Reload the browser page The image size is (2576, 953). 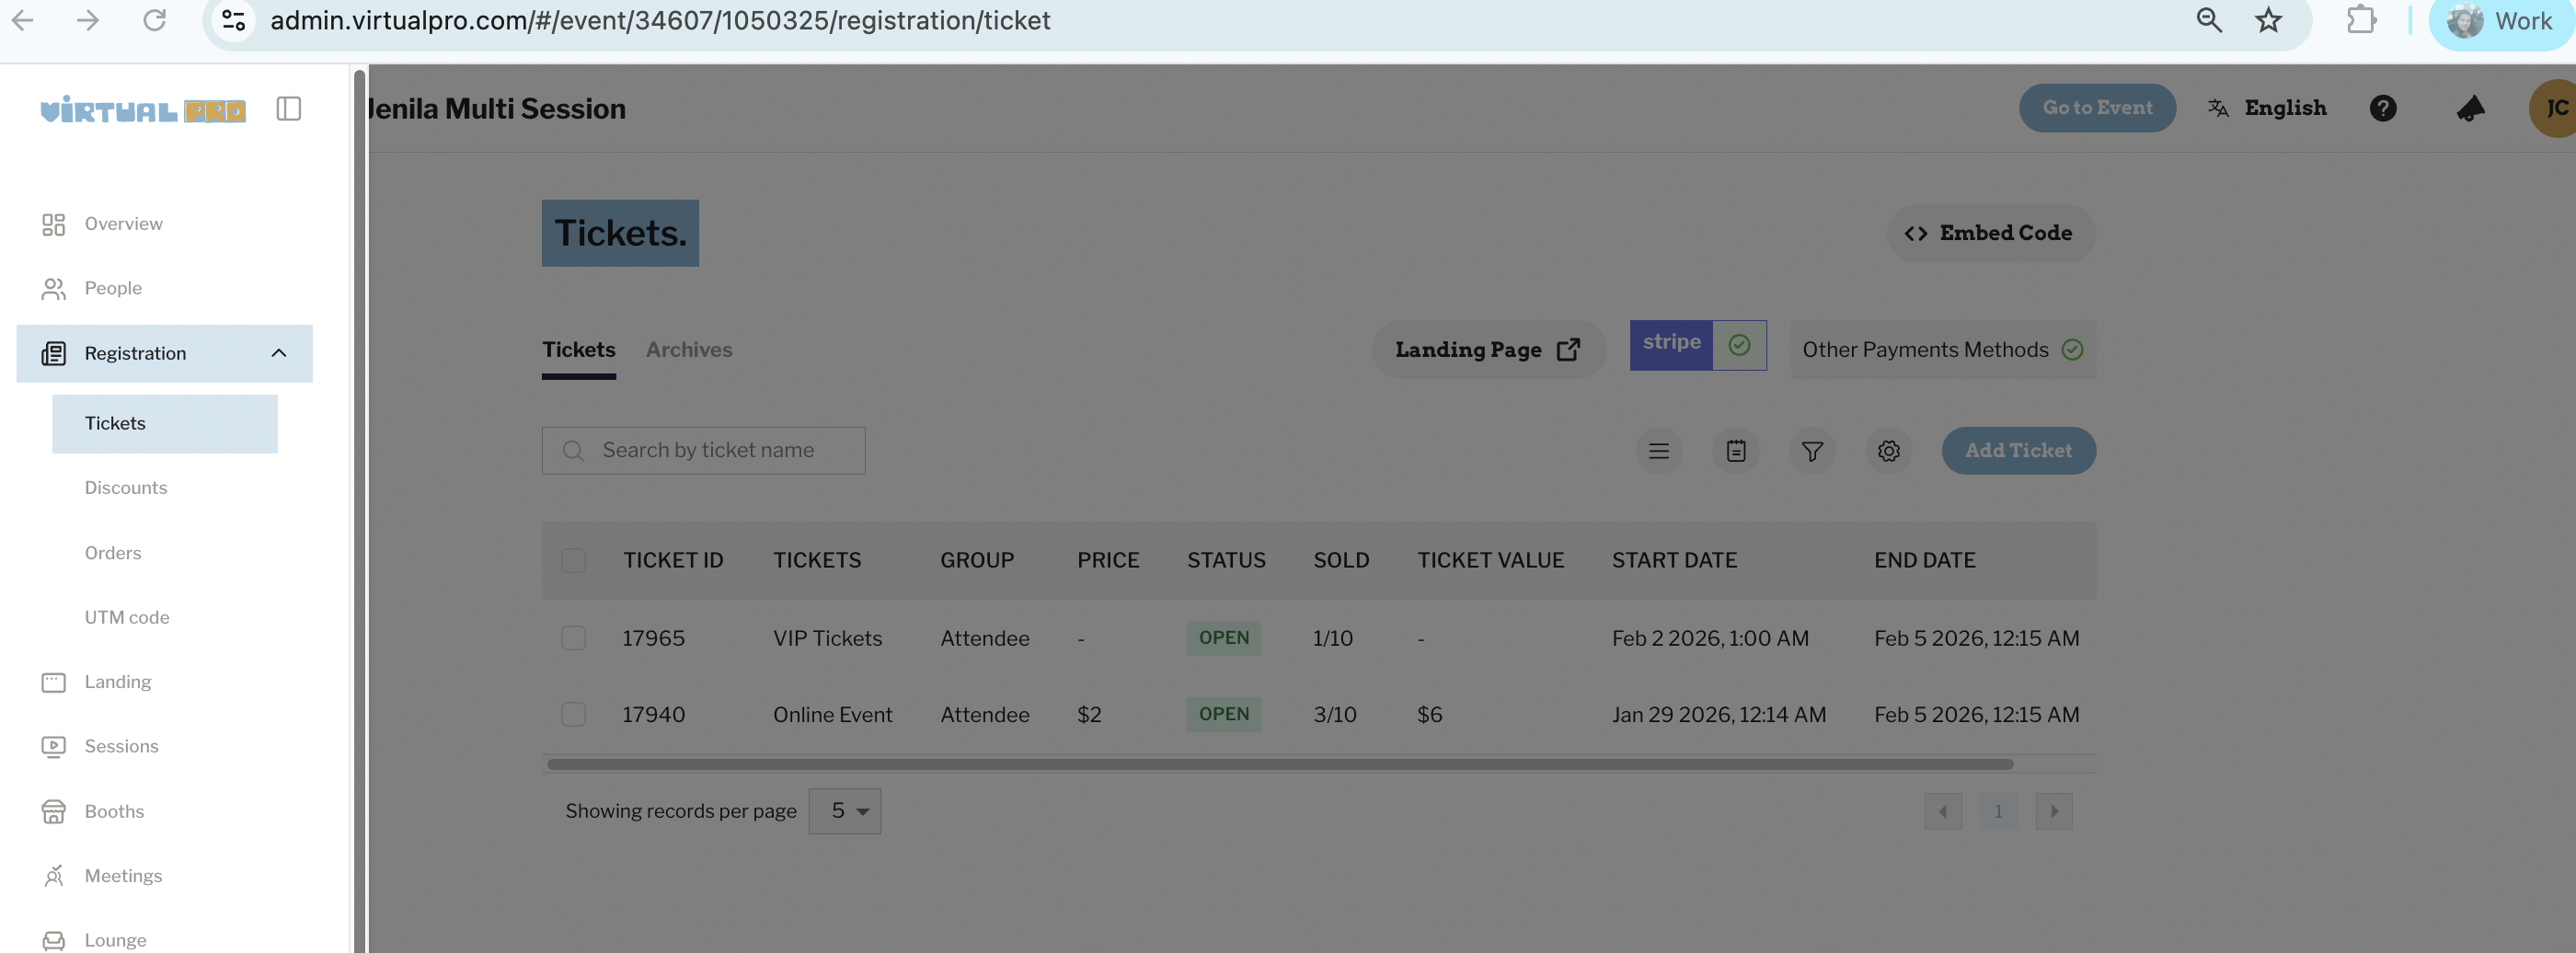point(154,20)
